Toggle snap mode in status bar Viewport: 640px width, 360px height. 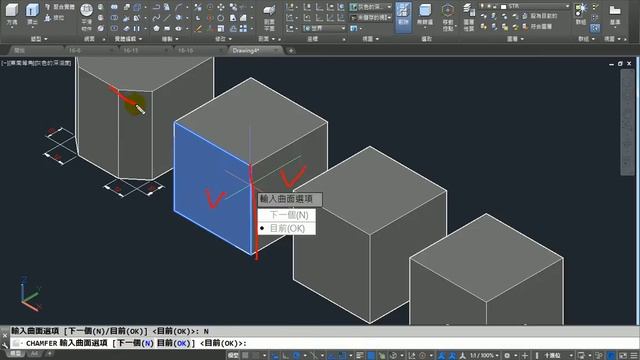pyautogui.click(x=256, y=356)
